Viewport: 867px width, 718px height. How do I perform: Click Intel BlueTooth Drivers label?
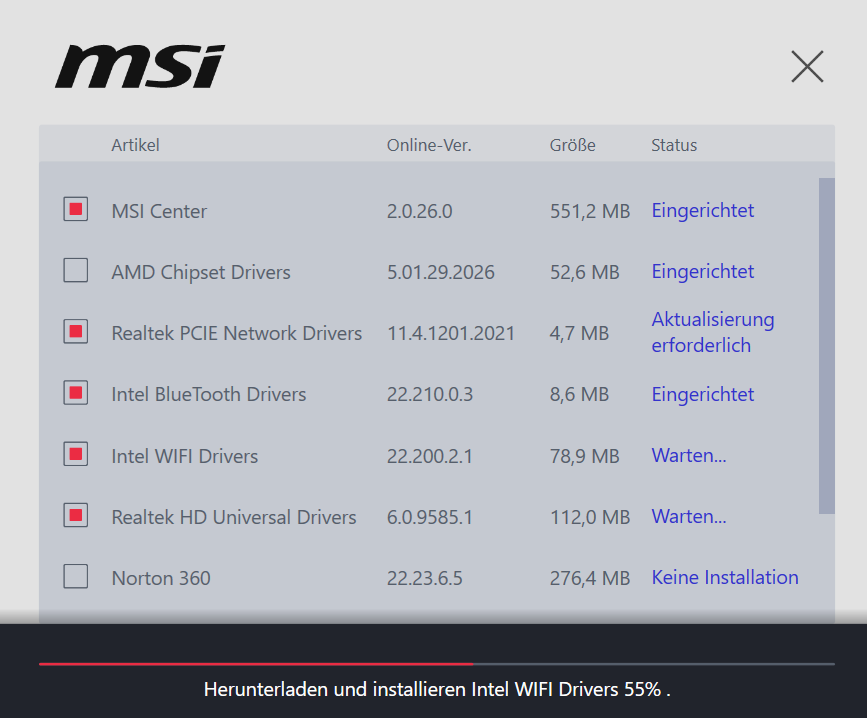pyautogui.click(x=208, y=394)
